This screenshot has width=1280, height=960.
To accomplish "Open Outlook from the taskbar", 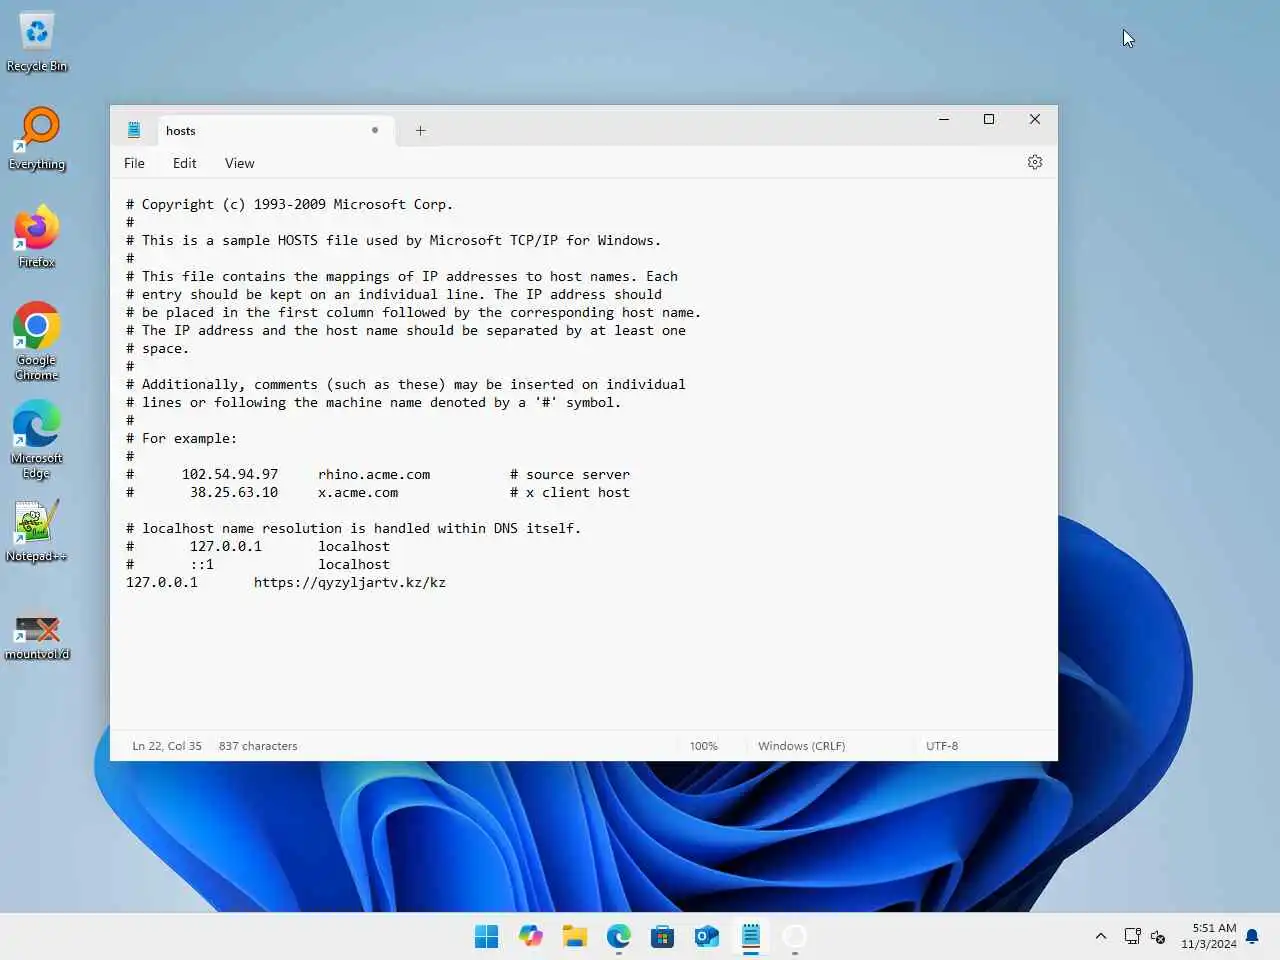I will [x=707, y=936].
